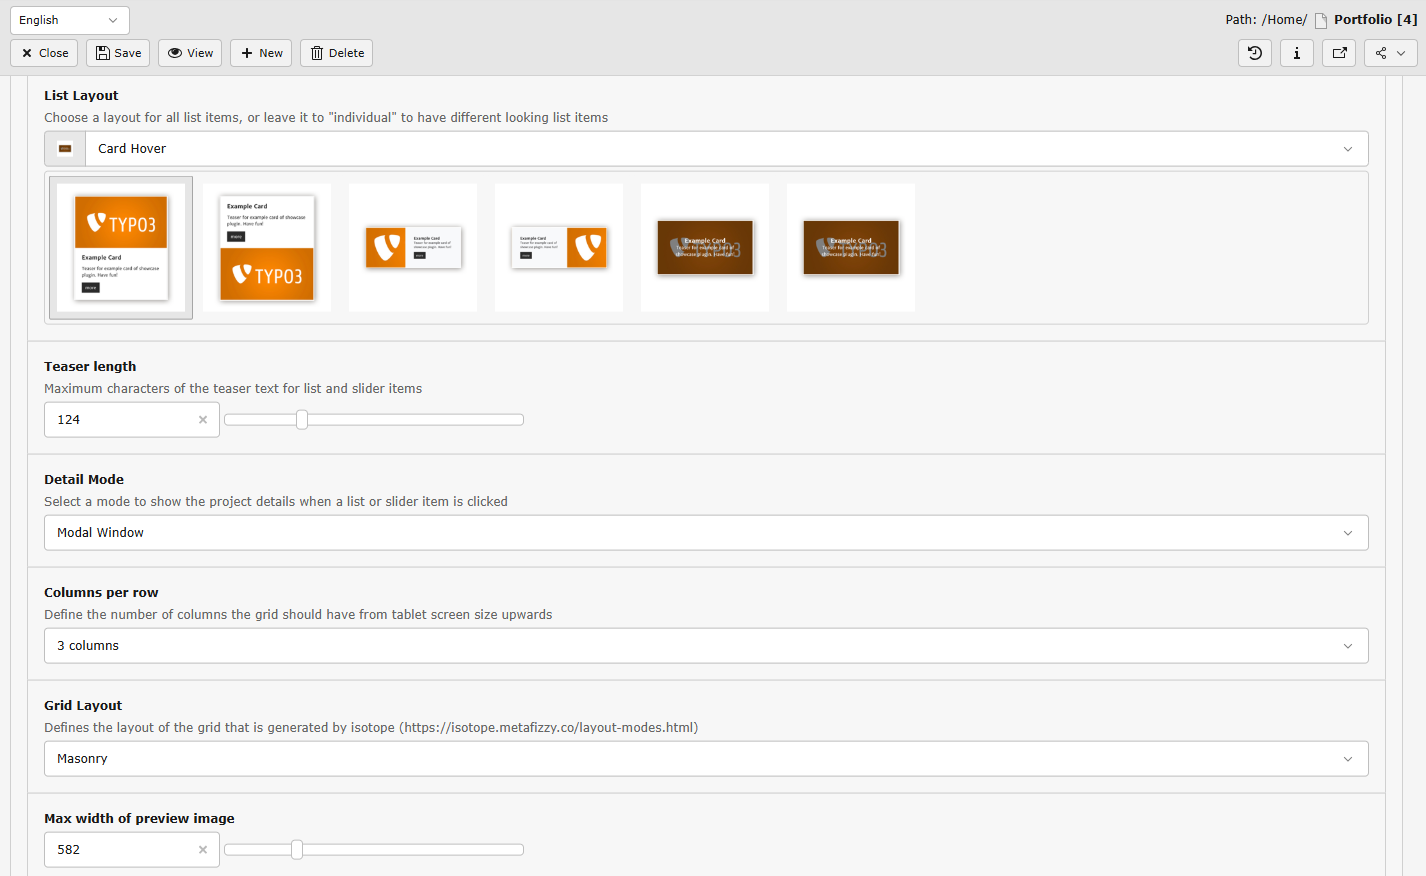Viewport: 1426px width, 876px height.
Task: Open the Detail Mode Modal Window dropdown
Action: 706,533
